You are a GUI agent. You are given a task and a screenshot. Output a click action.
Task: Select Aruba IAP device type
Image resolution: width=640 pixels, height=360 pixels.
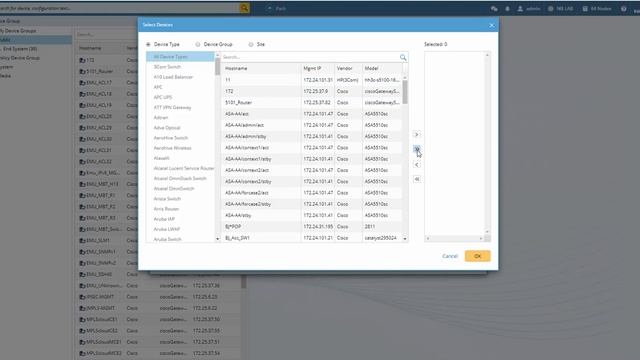coord(180,219)
